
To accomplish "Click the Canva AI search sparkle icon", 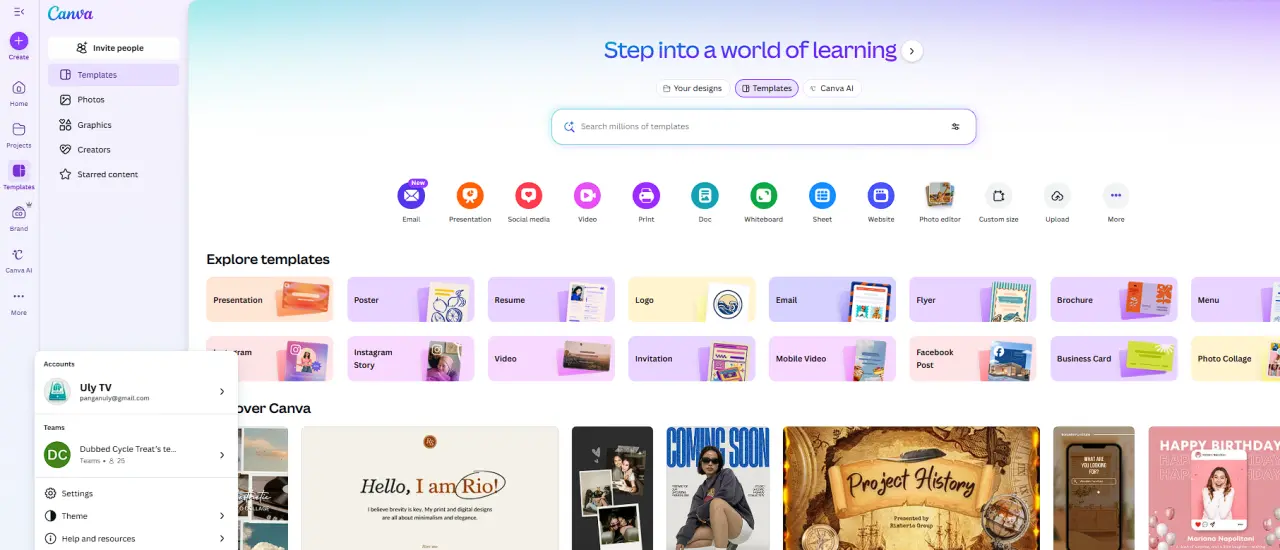I will (569, 127).
